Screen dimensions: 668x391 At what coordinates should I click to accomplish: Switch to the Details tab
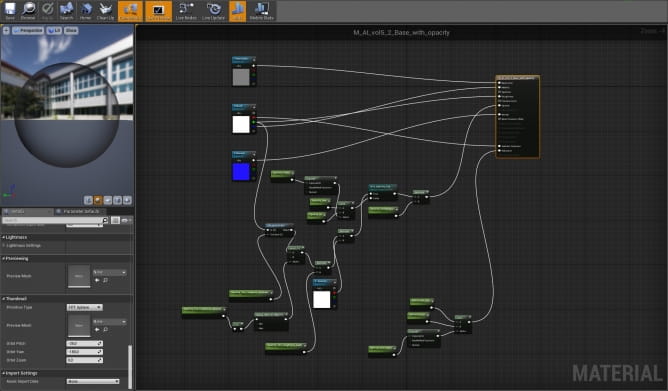tap(26, 211)
